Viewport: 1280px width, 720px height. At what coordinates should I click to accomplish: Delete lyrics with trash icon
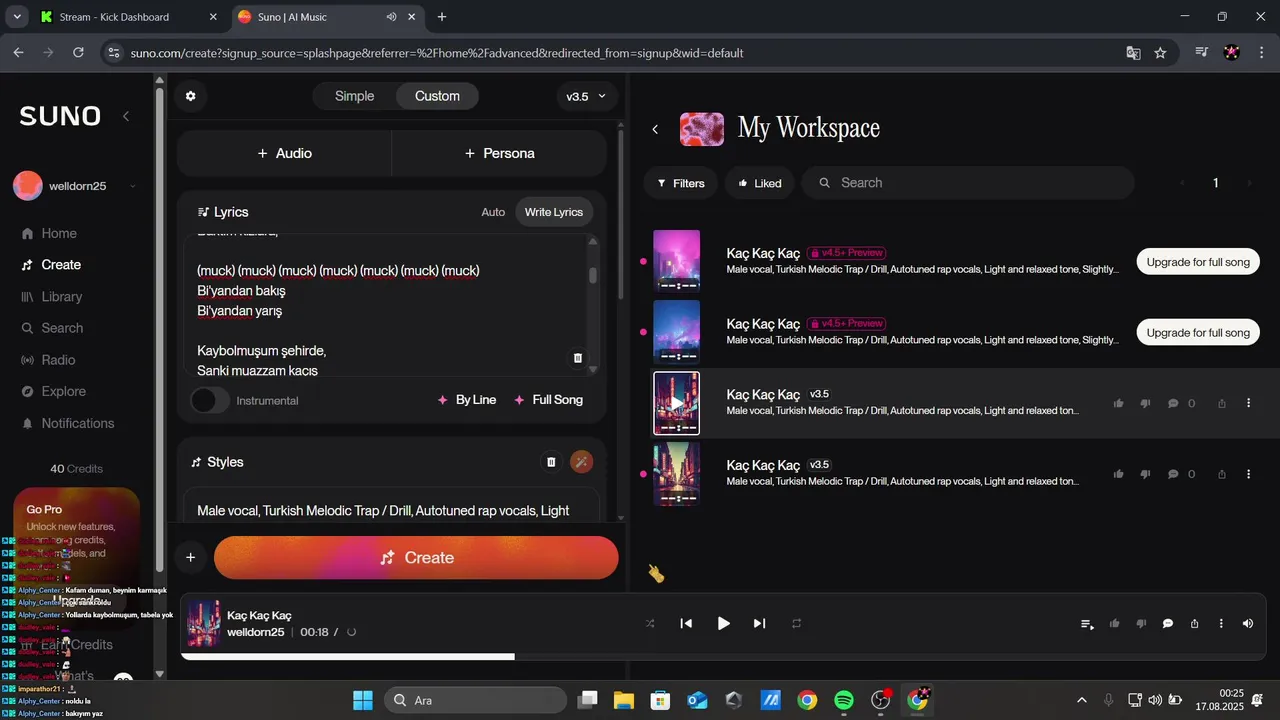click(x=577, y=358)
